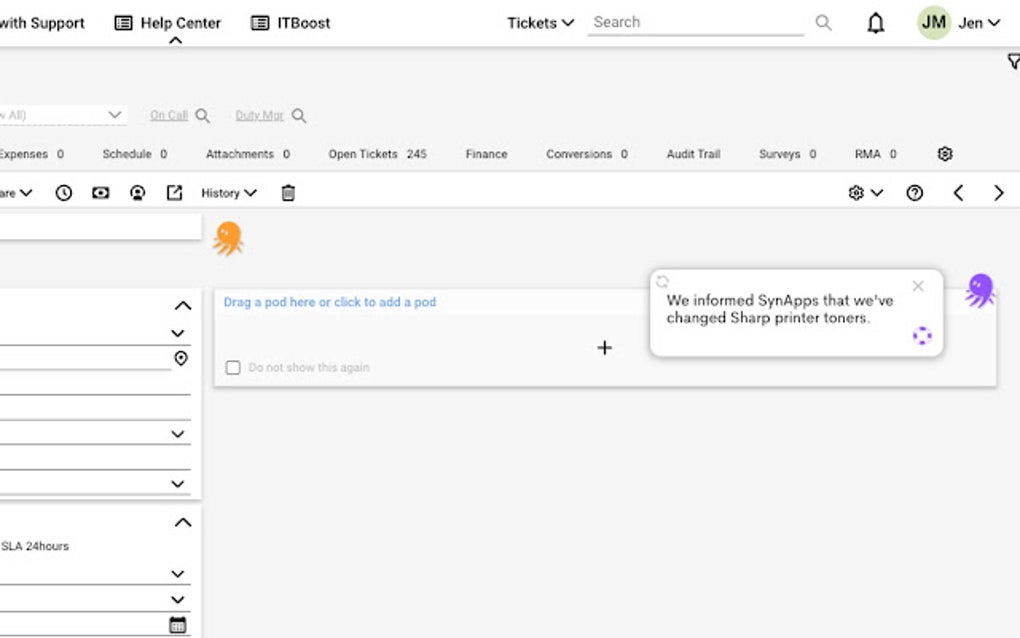Click the orange octopus icon
1020x638 pixels.
[228, 238]
